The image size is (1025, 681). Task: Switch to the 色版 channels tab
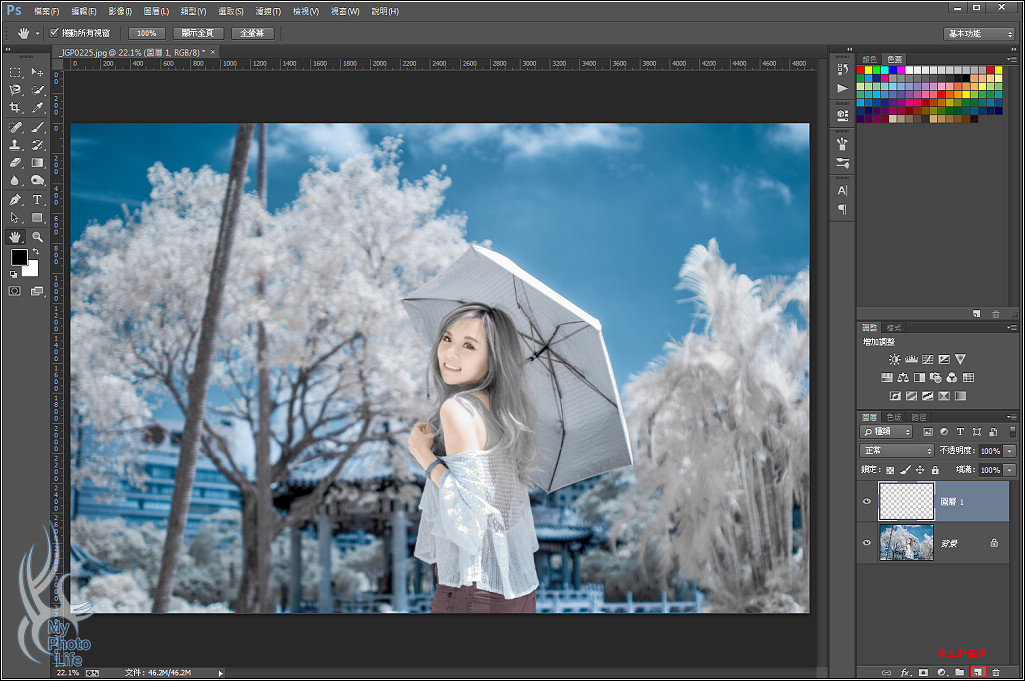893,417
